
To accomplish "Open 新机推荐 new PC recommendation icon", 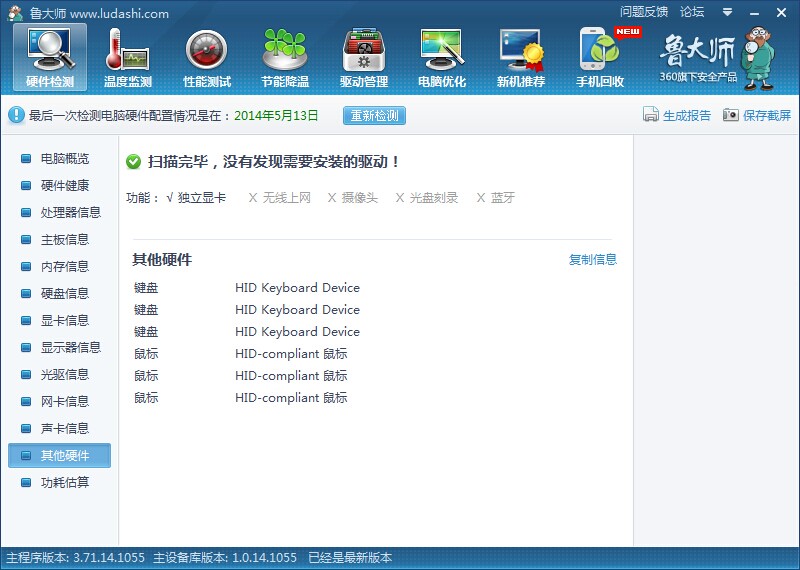I will [x=521, y=57].
